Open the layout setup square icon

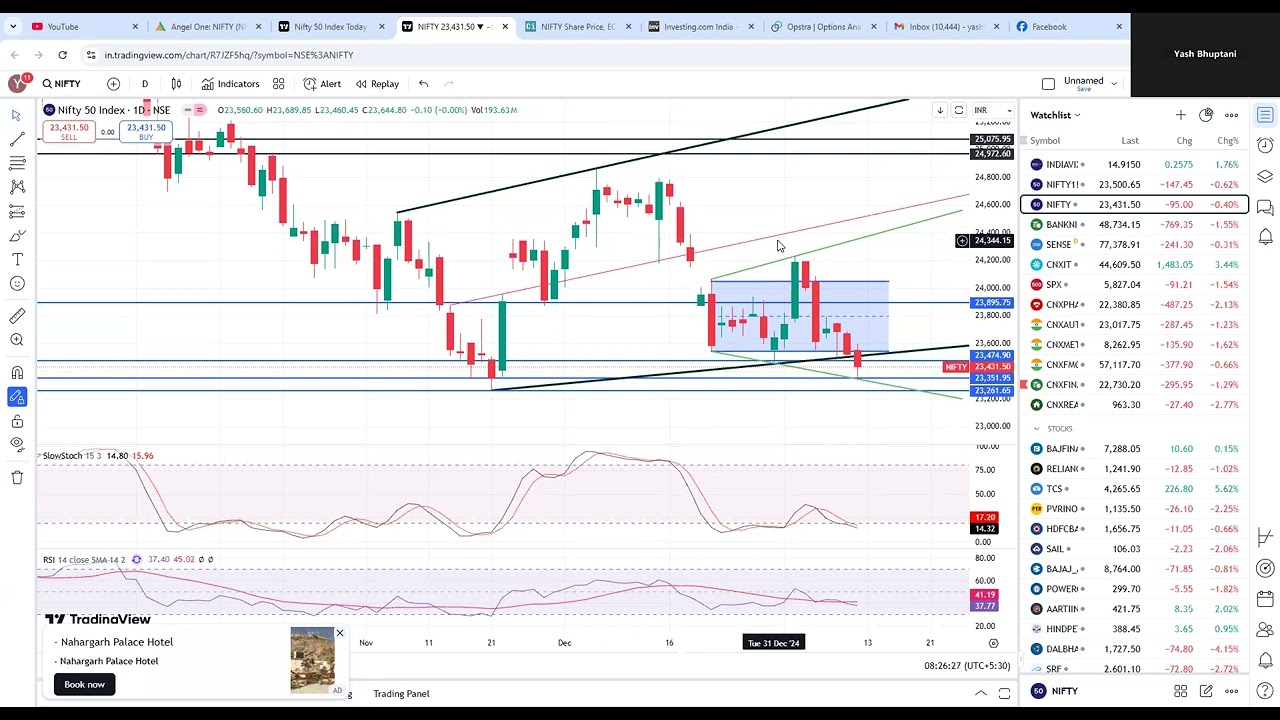(x=1048, y=84)
